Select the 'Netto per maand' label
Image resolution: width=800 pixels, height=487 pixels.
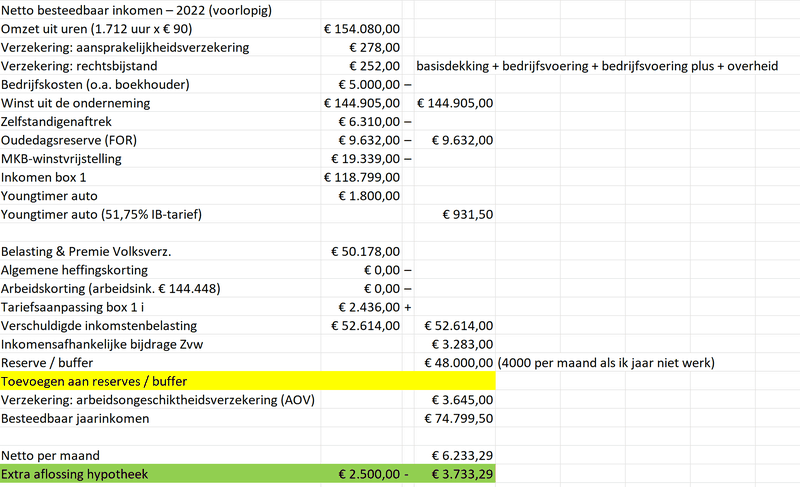coord(51,455)
